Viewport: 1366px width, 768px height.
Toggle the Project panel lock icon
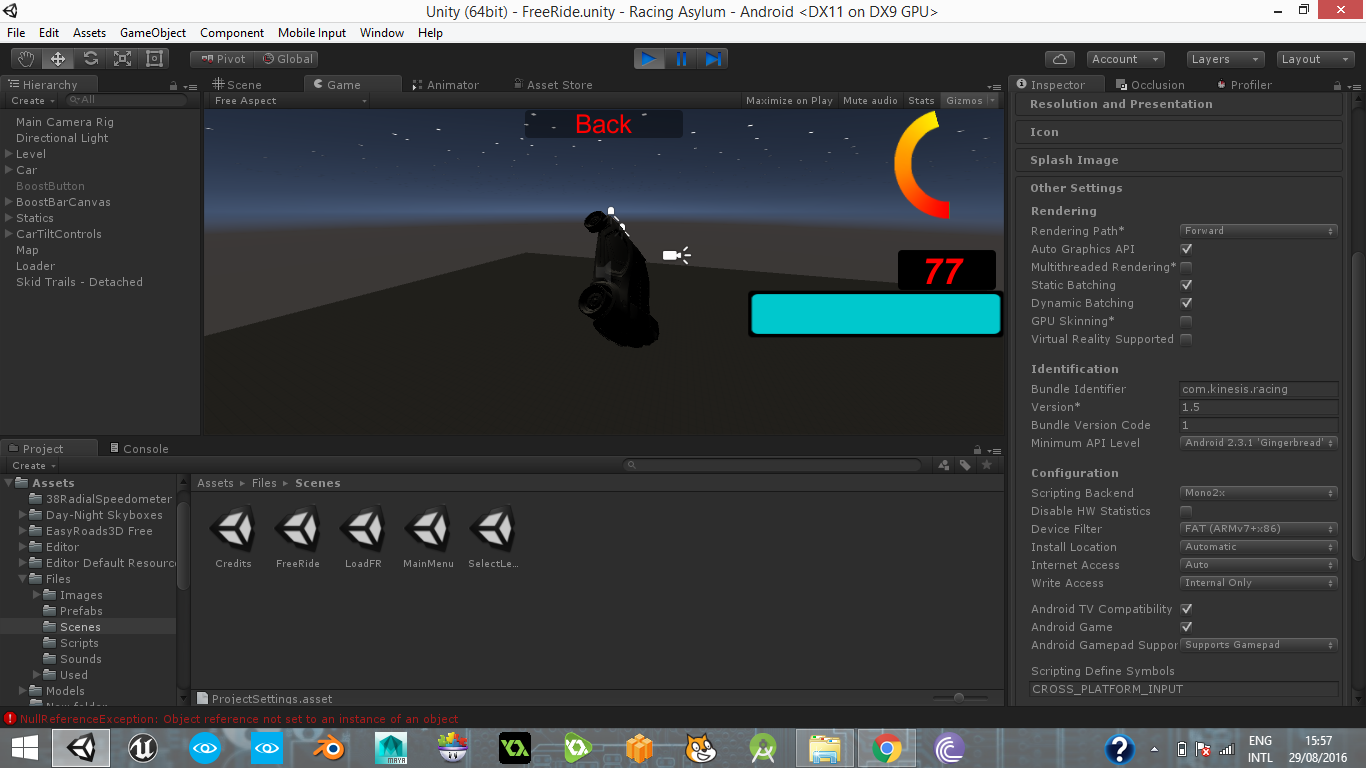click(x=977, y=449)
